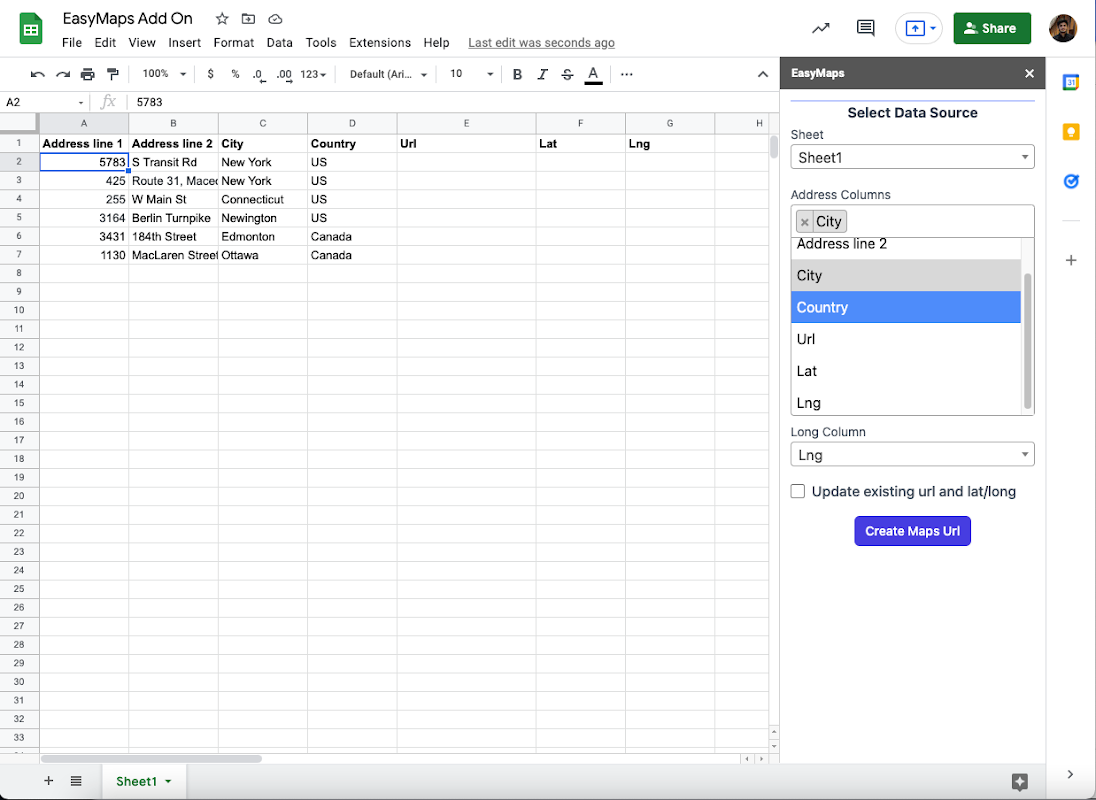Toggle strikethrough formatting
Image resolution: width=1096 pixels, height=800 pixels.
click(x=568, y=74)
